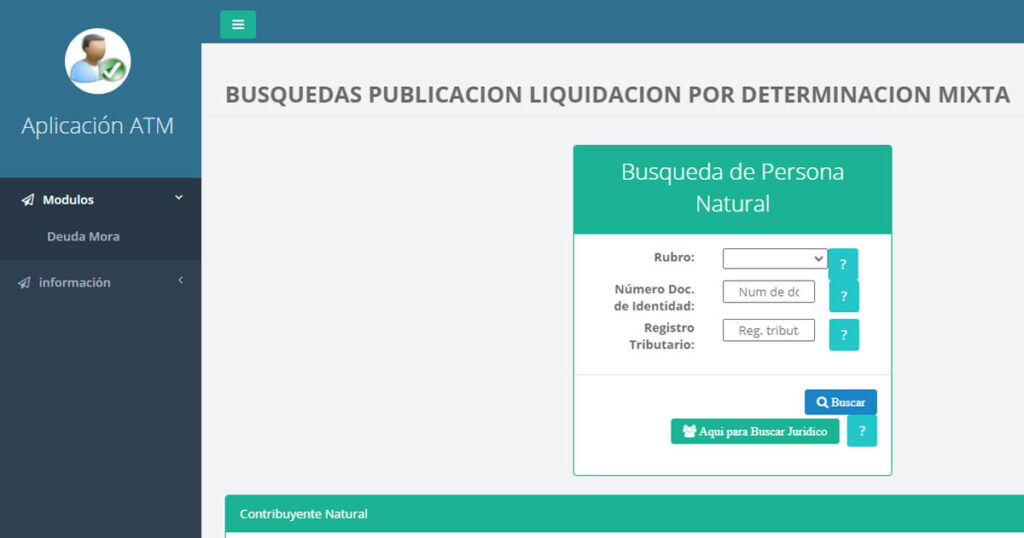The image size is (1024, 538).
Task: Open help for Registro Tributario field
Action: point(844,335)
